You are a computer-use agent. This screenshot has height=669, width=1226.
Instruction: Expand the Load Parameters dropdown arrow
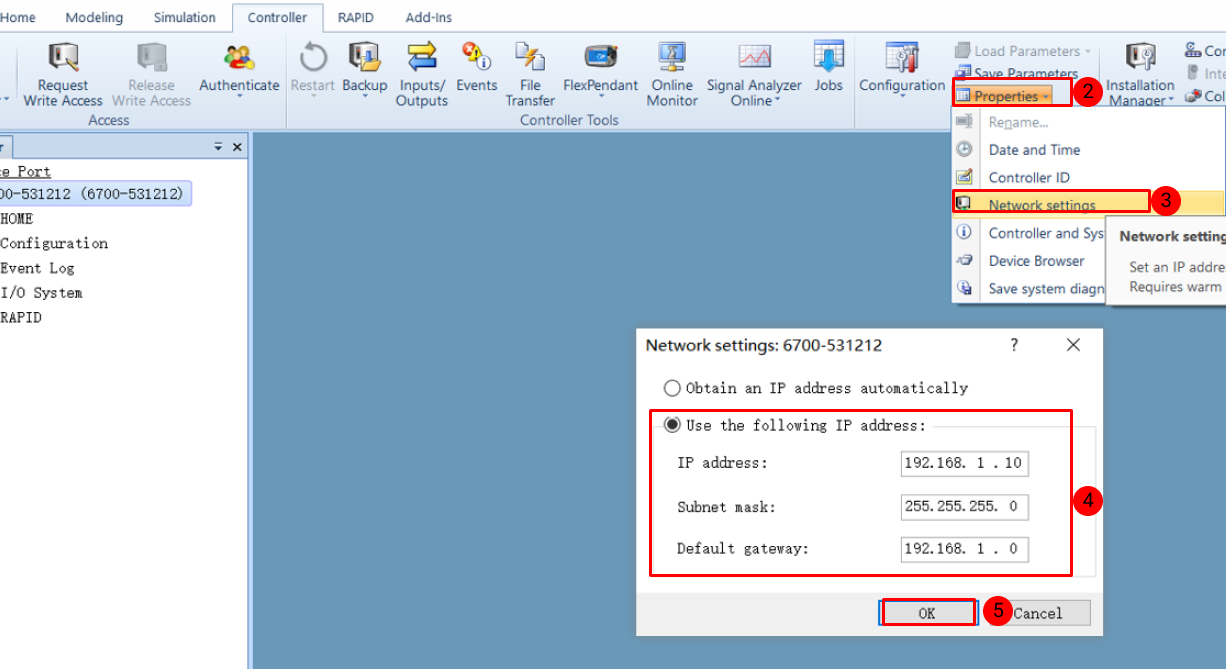[x=1088, y=51]
